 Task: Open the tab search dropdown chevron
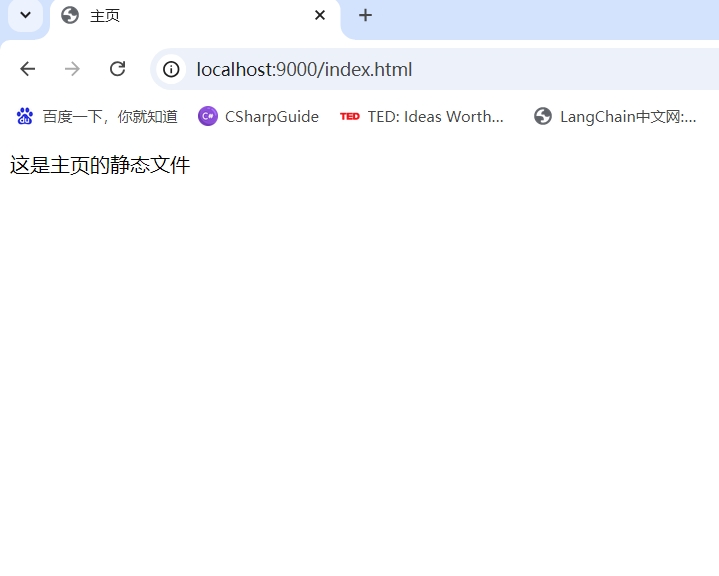click(26, 15)
